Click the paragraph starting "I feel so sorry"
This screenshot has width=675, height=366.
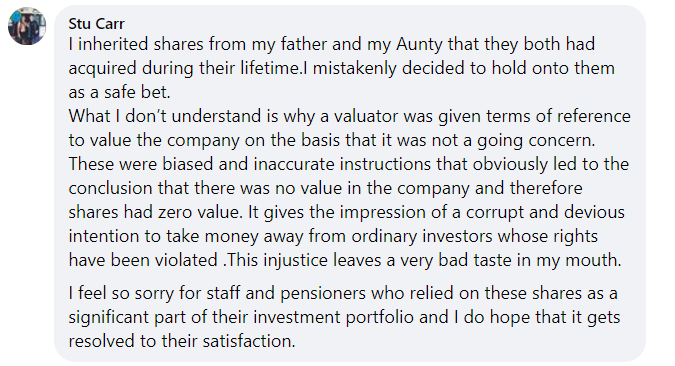tap(344, 317)
